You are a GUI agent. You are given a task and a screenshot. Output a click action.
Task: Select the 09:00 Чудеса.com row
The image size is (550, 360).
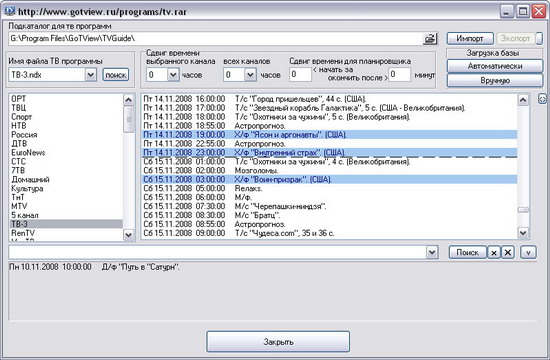(330, 233)
